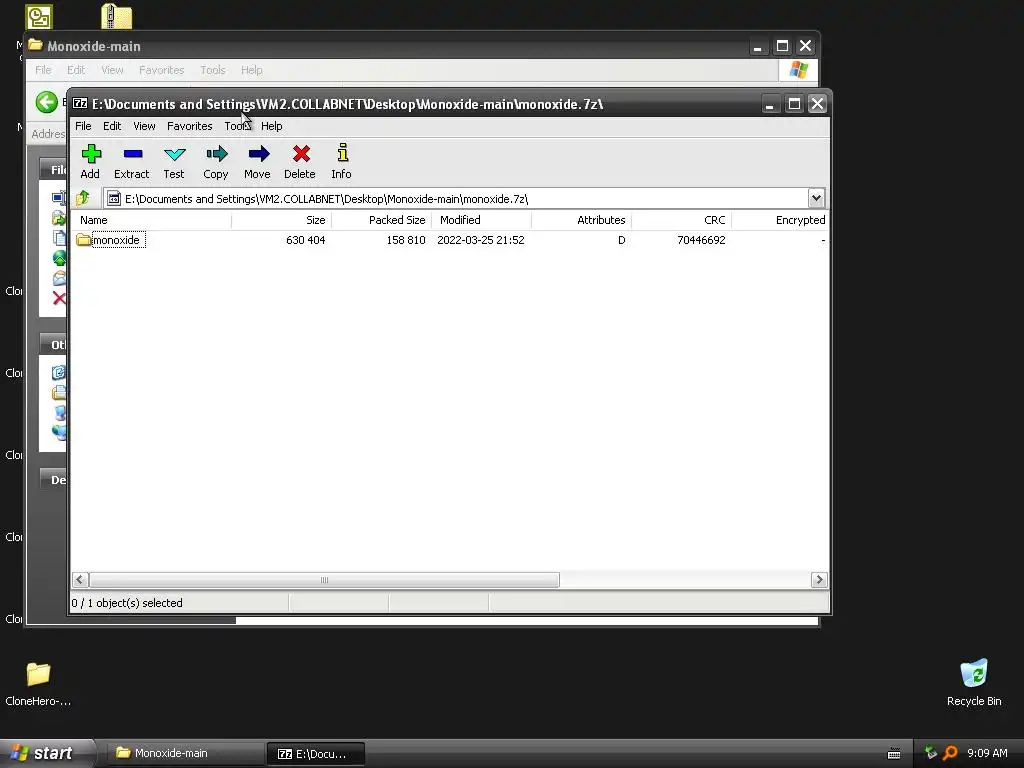Open Tools menu in Monoxide-main window
This screenshot has height=768, width=1024.
click(213, 70)
